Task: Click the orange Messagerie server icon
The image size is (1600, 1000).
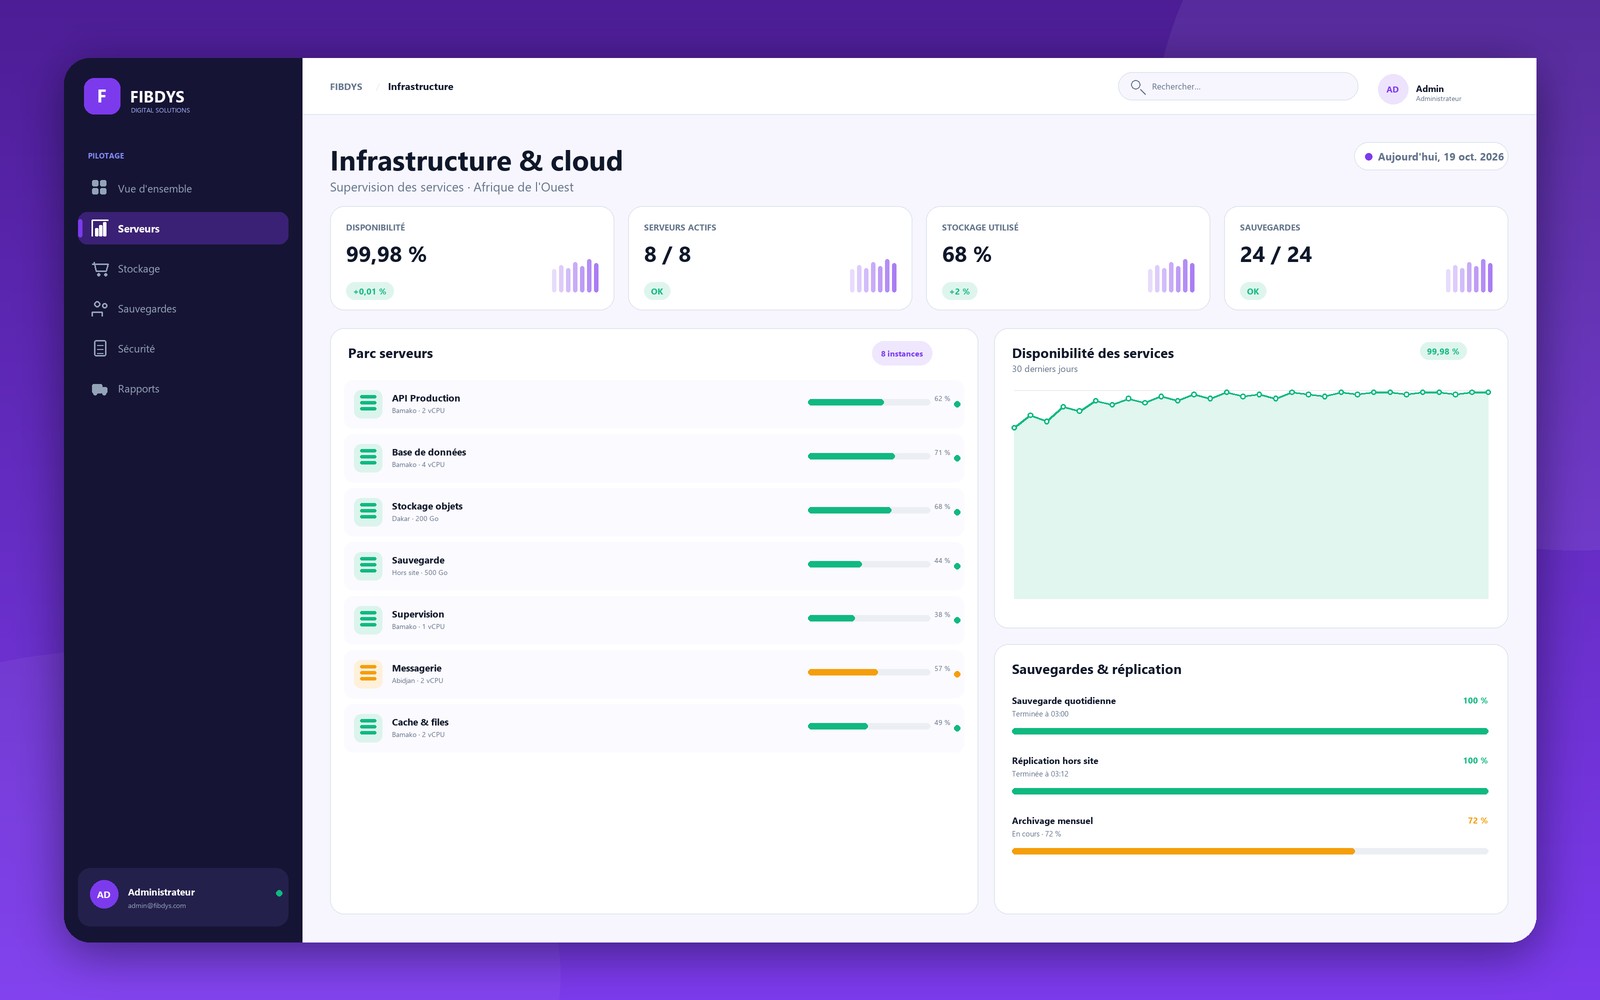Action: pyautogui.click(x=368, y=673)
